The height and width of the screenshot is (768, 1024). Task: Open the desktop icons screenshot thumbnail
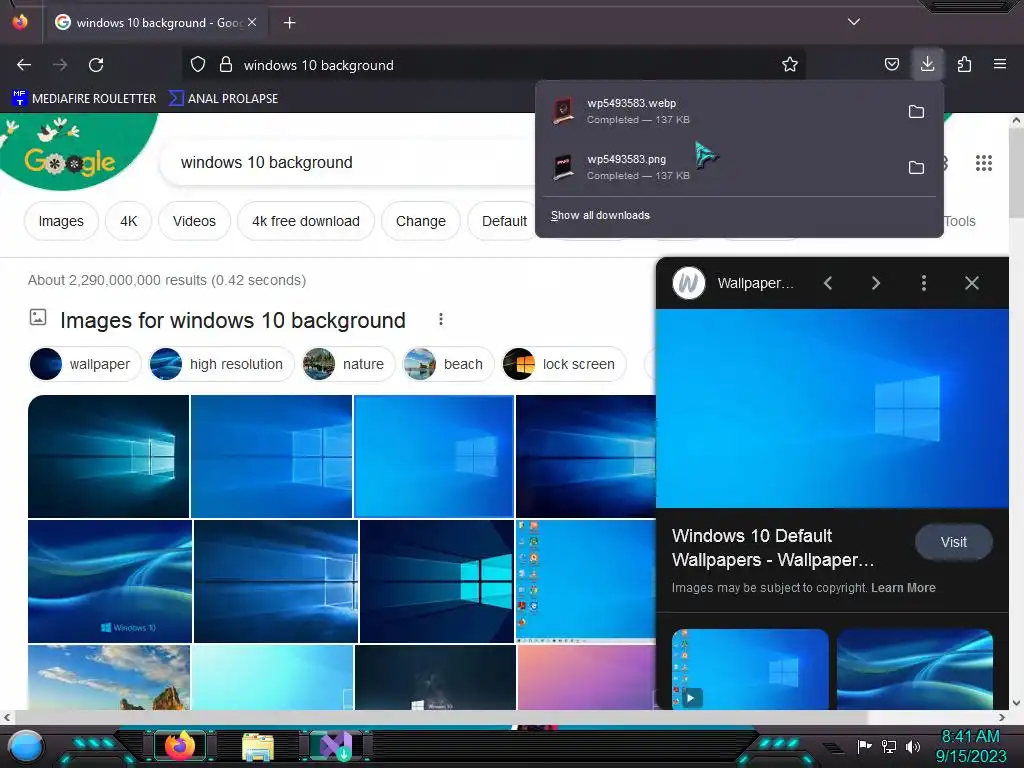pyautogui.click(x=586, y=581)
